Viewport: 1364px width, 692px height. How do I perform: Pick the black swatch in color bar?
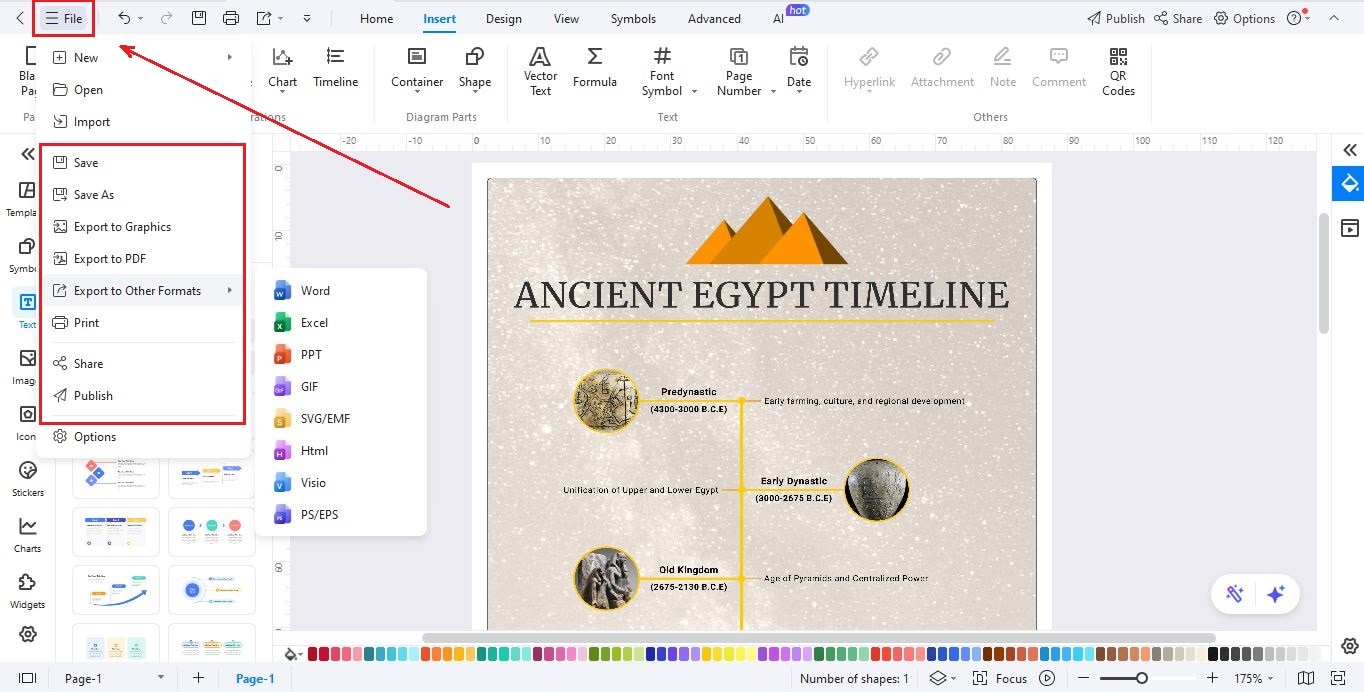click(1213, 654)
